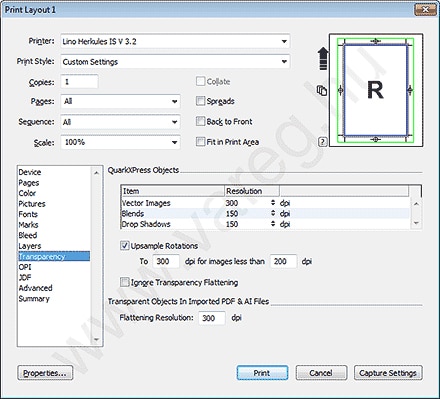
Task: Enable Ignore Transparency Flattening
Action: (x=124, y=282)
